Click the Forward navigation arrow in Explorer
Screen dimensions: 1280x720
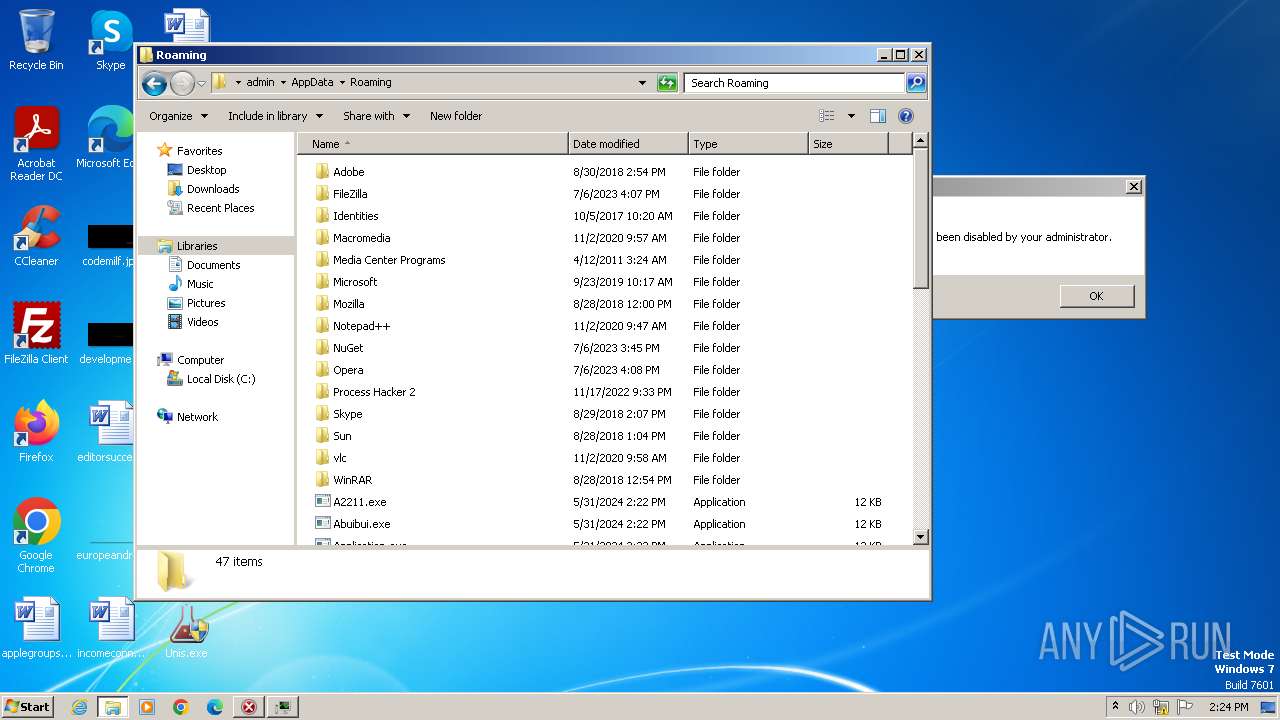click(182, 83)
